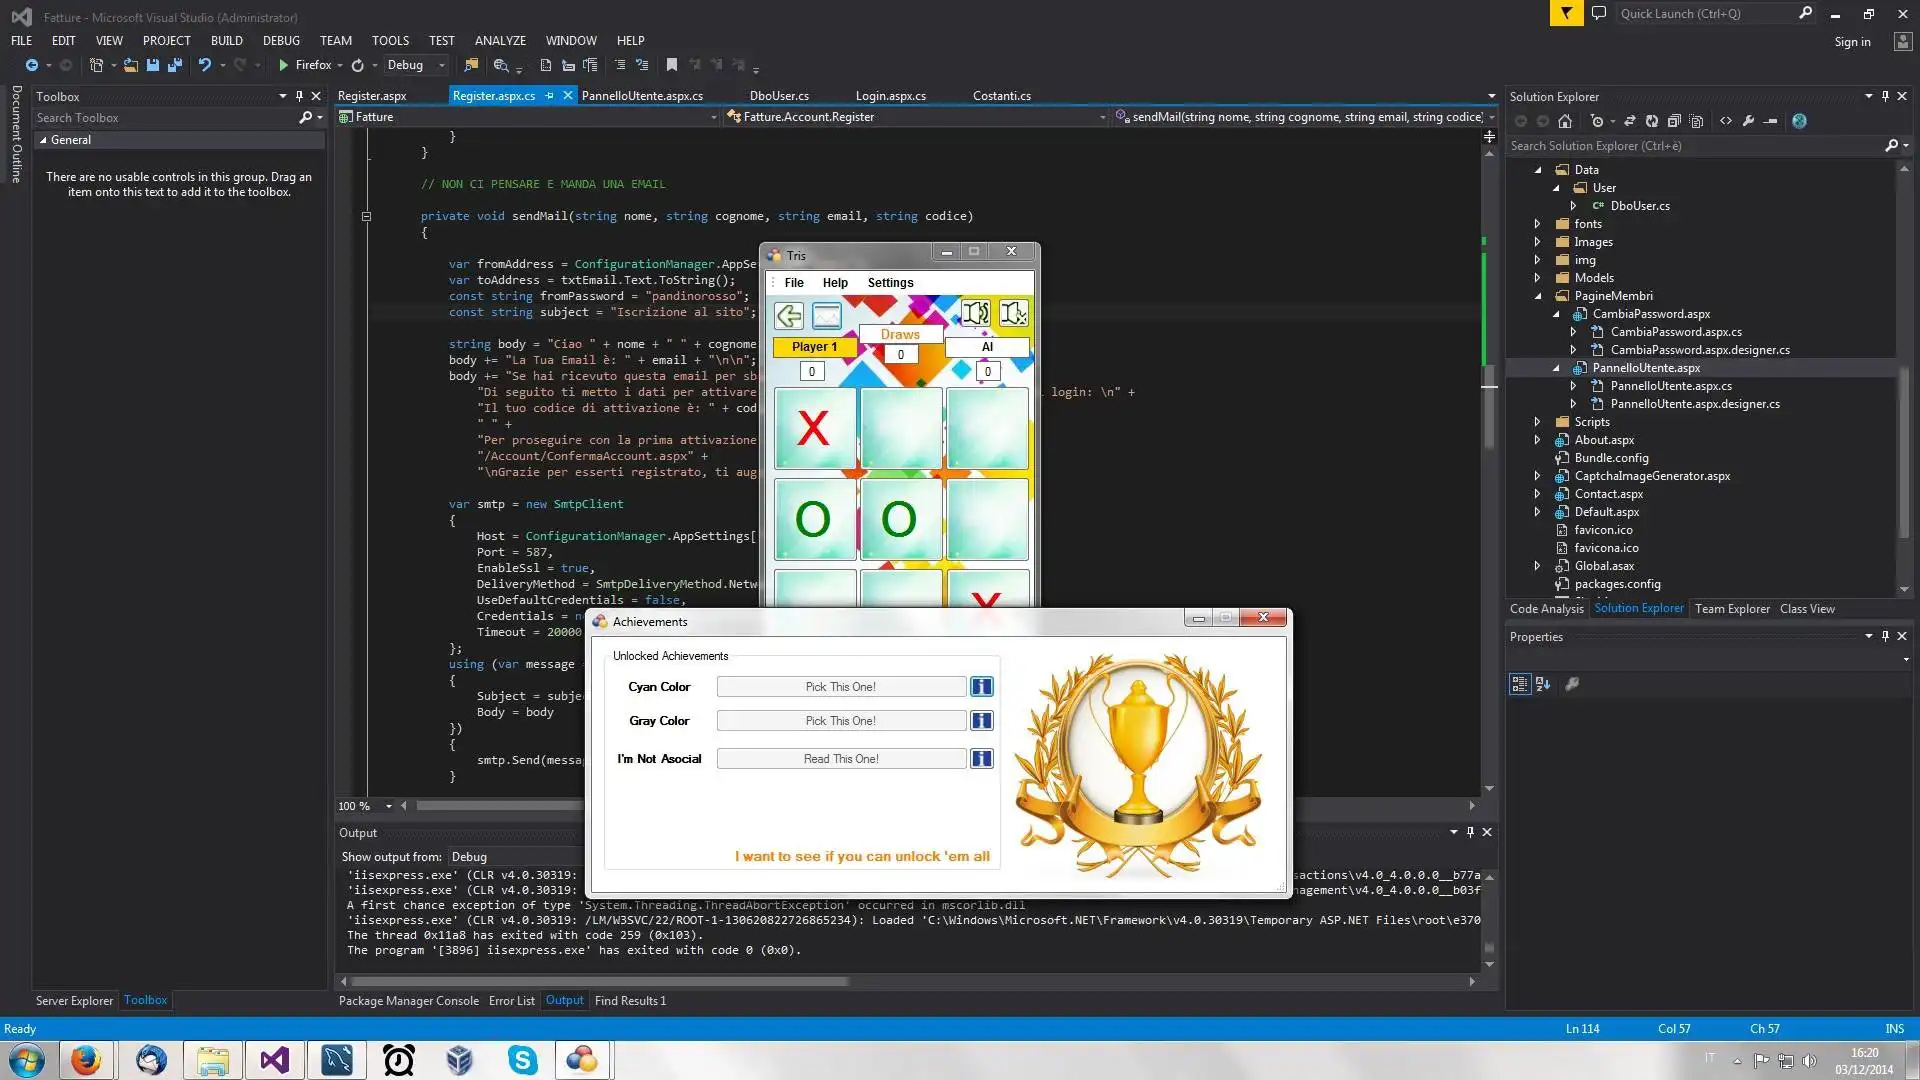The width and height of the screenshot is (1920, 1080).
Task: Click the green back arrow in Tris
Action: click(x=788, y=316)
